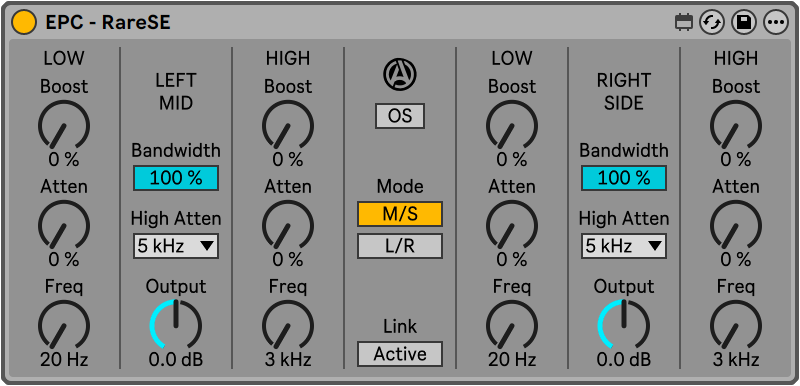Click Right Side Output knob
Image resolution: width=800 pixels, height=386 pixels.
click(x=623, y=324)
